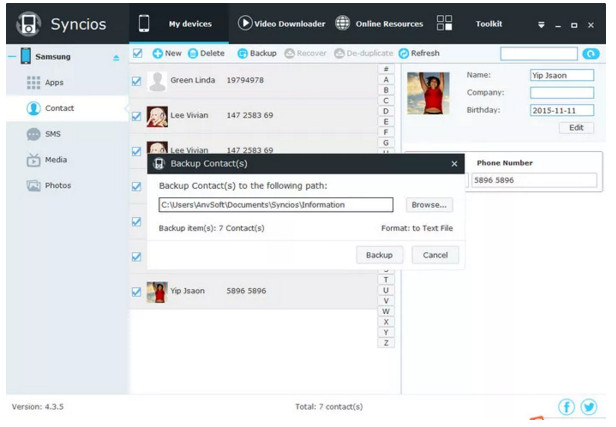Uncheck the first Lee Vivian checkbox
616x427 pixels.
point(136,116)
